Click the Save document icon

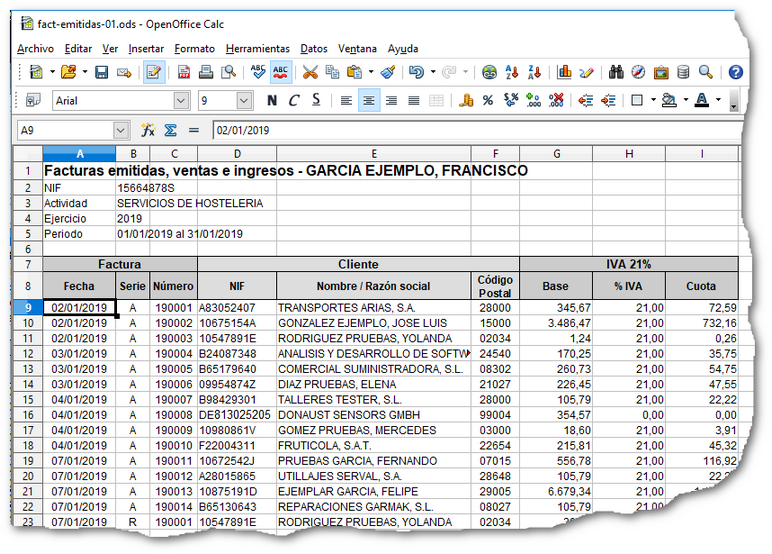click(101, 72)
